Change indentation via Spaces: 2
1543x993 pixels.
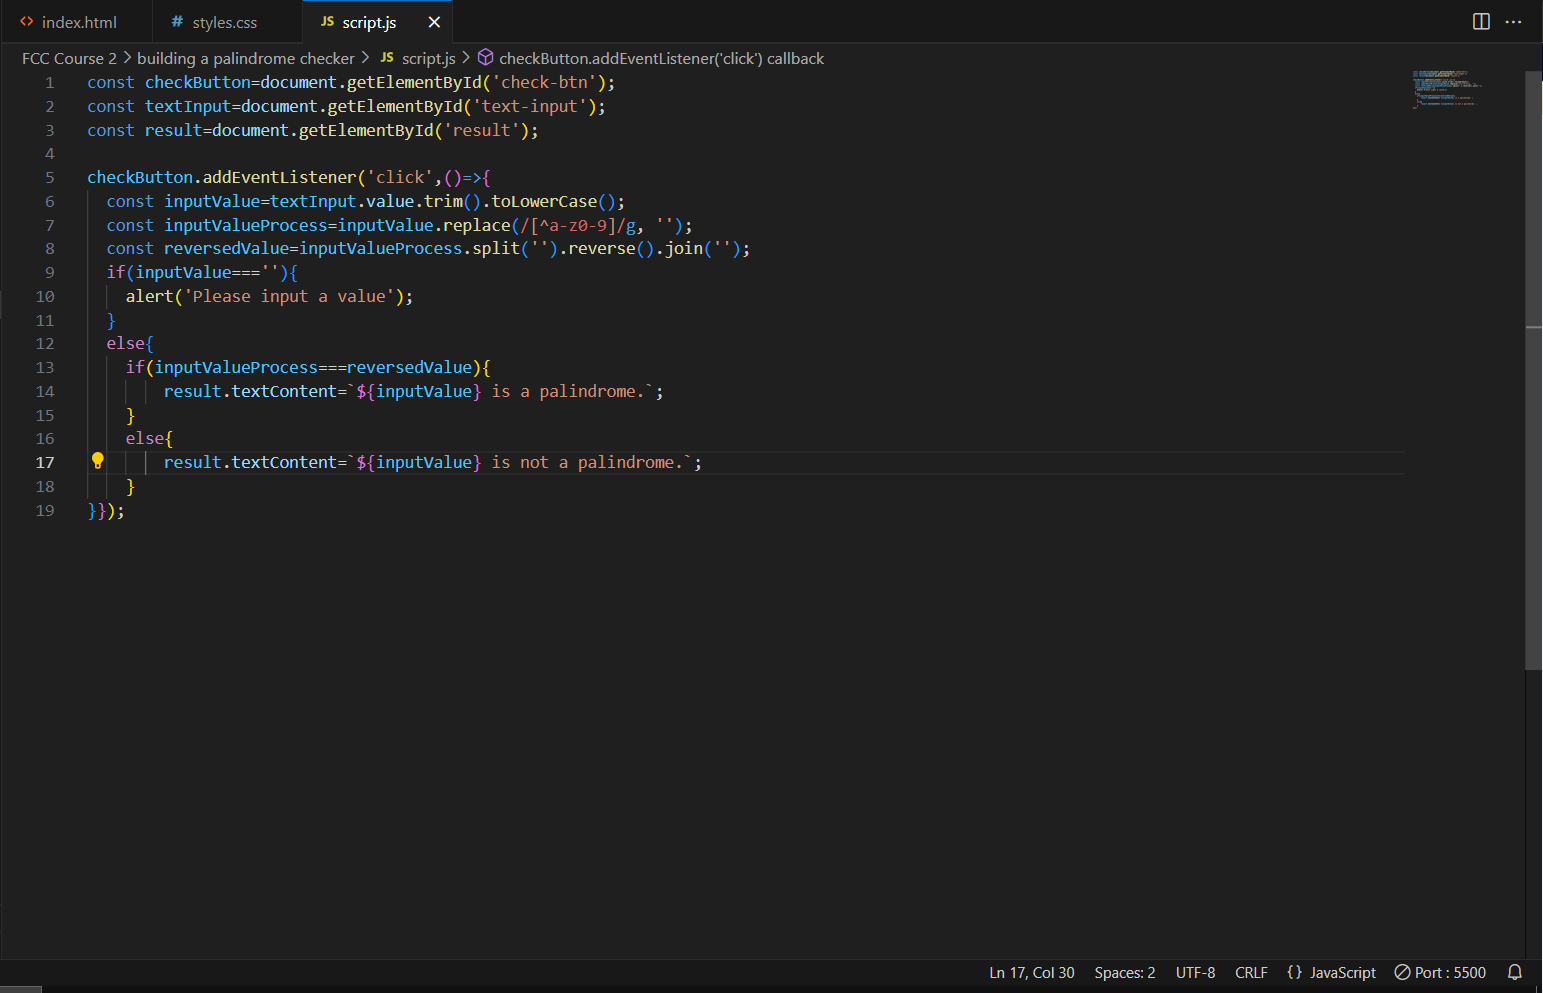point(1124,972)
